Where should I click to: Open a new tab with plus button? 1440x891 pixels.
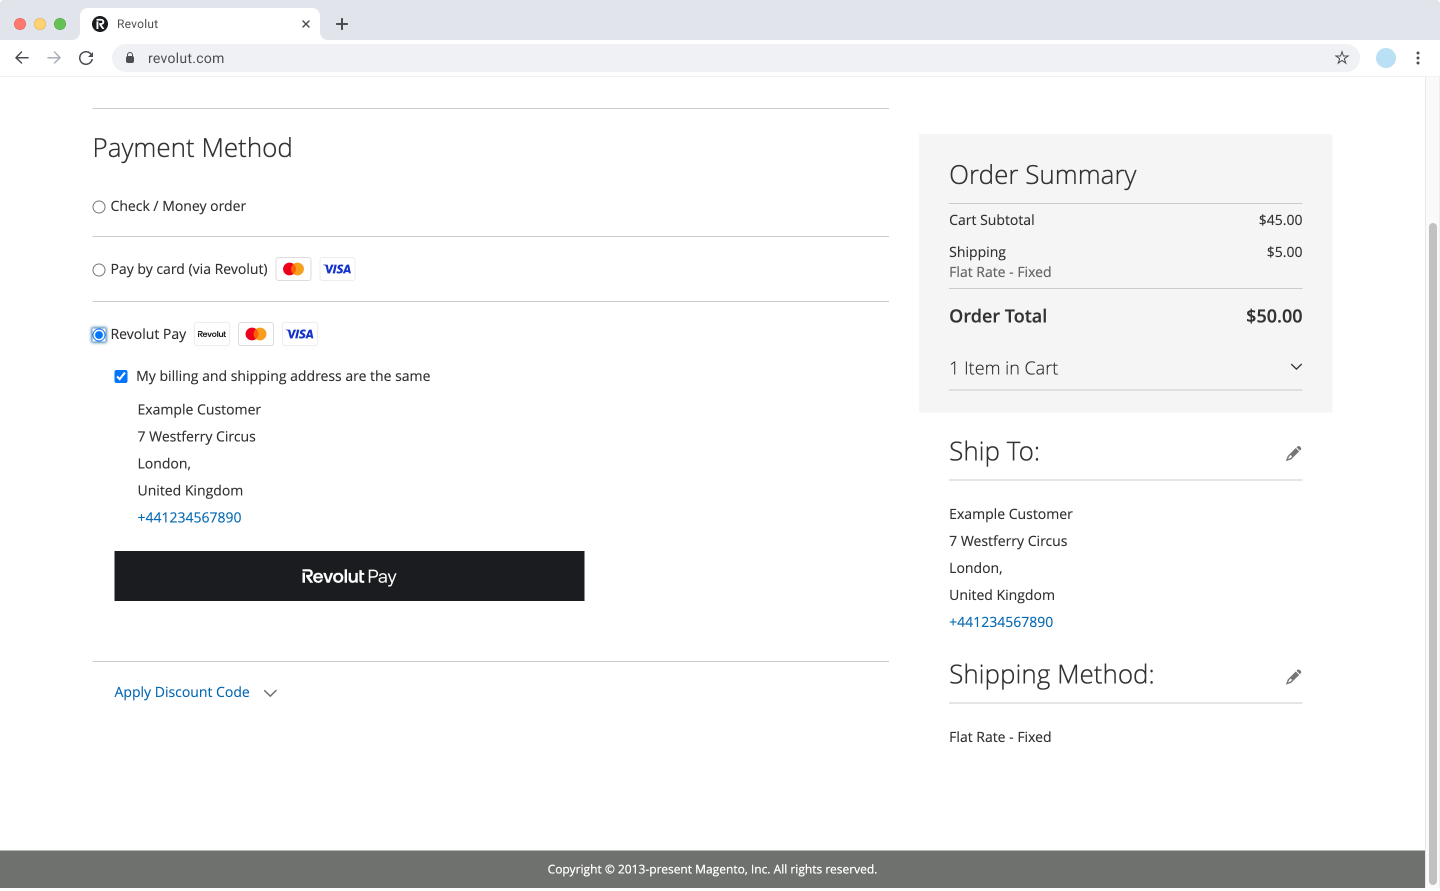[x=342, y=24]
